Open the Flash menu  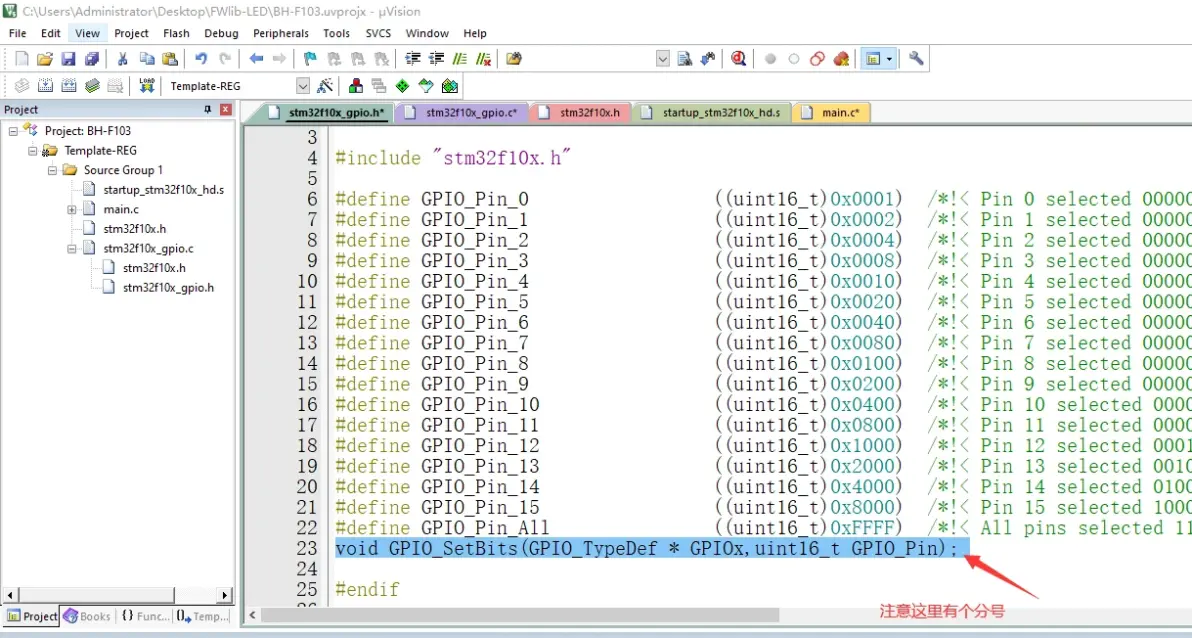(176, 33)
